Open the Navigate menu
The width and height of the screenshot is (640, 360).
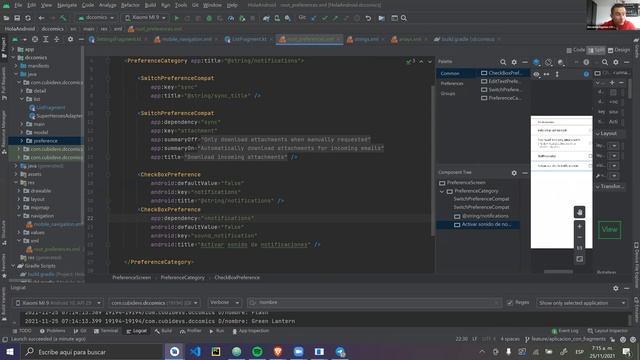coord(67,5)
